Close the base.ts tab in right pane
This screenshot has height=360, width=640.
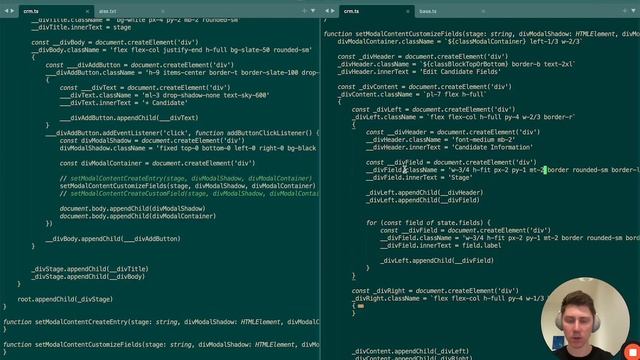483,11
